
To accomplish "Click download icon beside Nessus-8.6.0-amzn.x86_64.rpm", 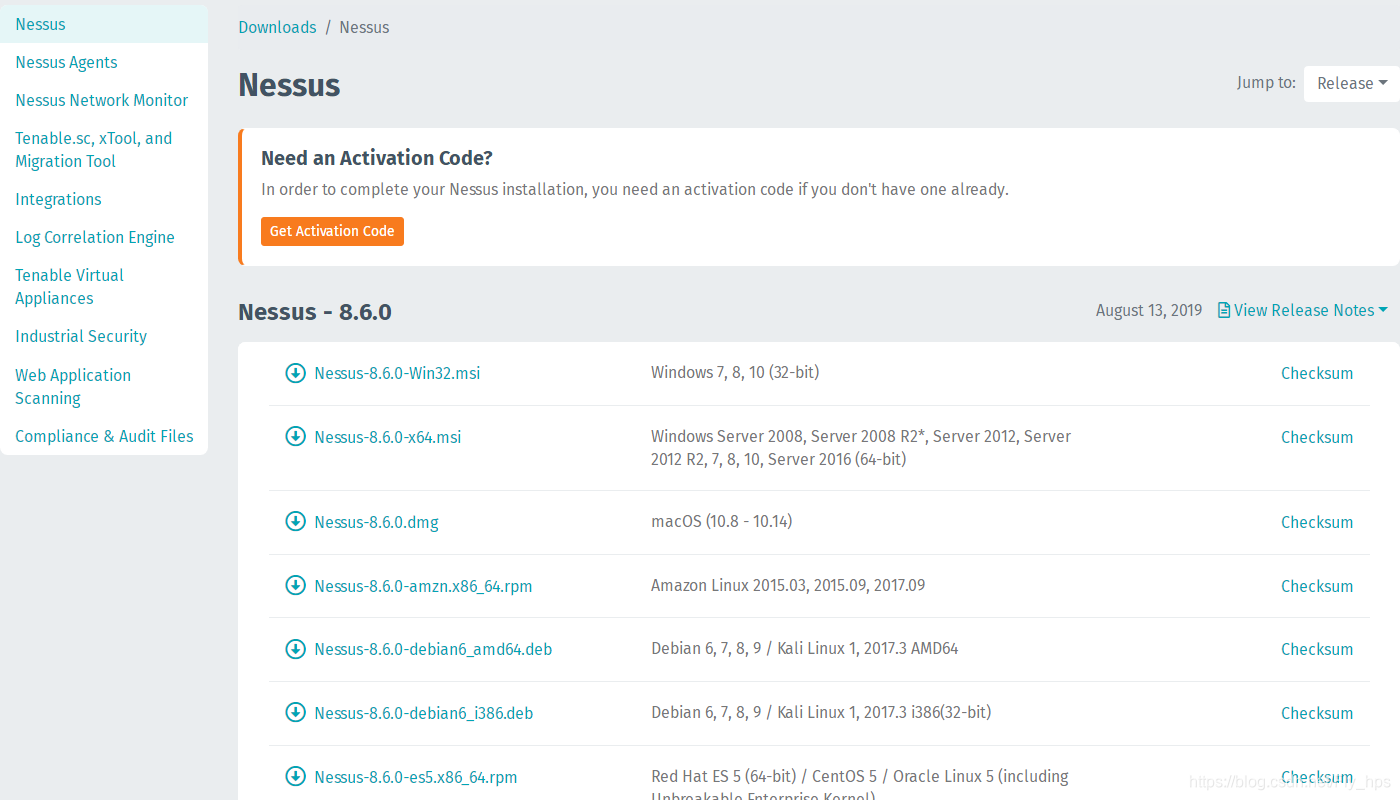I will point(295,585).
